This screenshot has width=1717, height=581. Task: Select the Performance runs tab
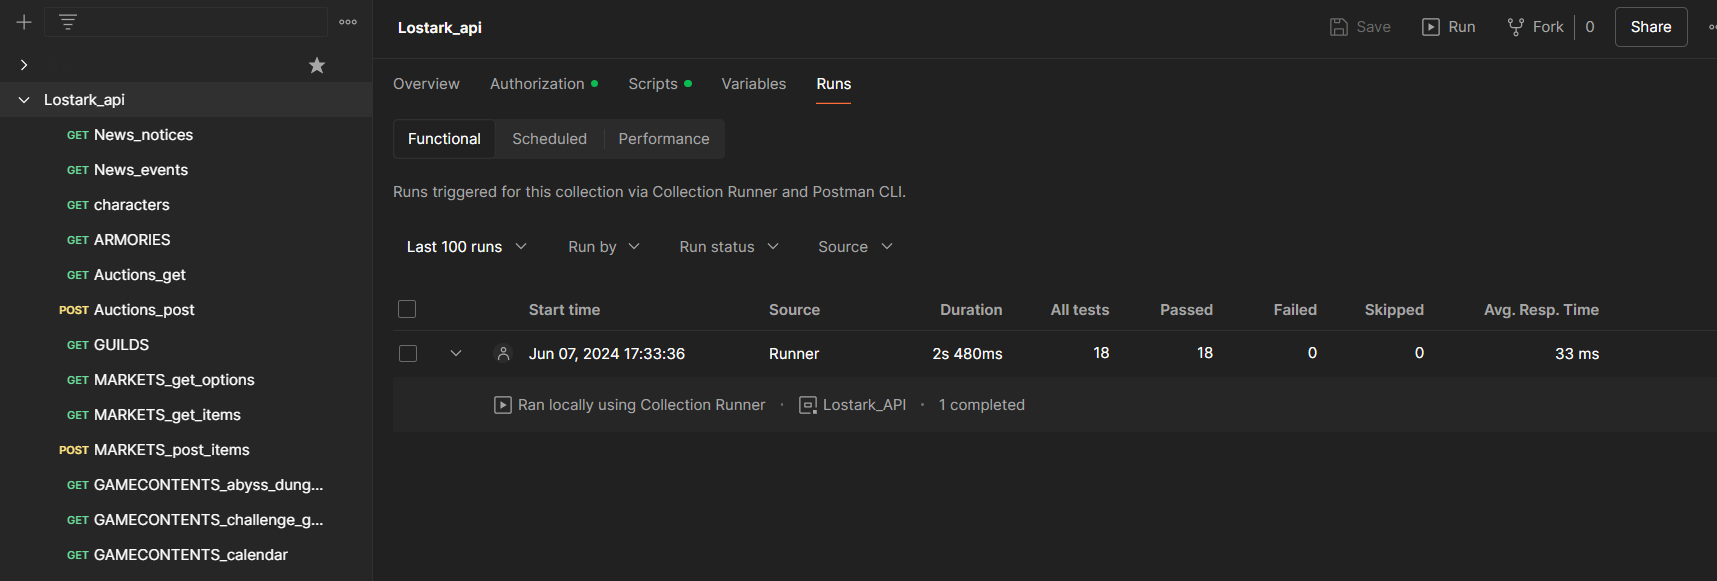click(664, 139)
